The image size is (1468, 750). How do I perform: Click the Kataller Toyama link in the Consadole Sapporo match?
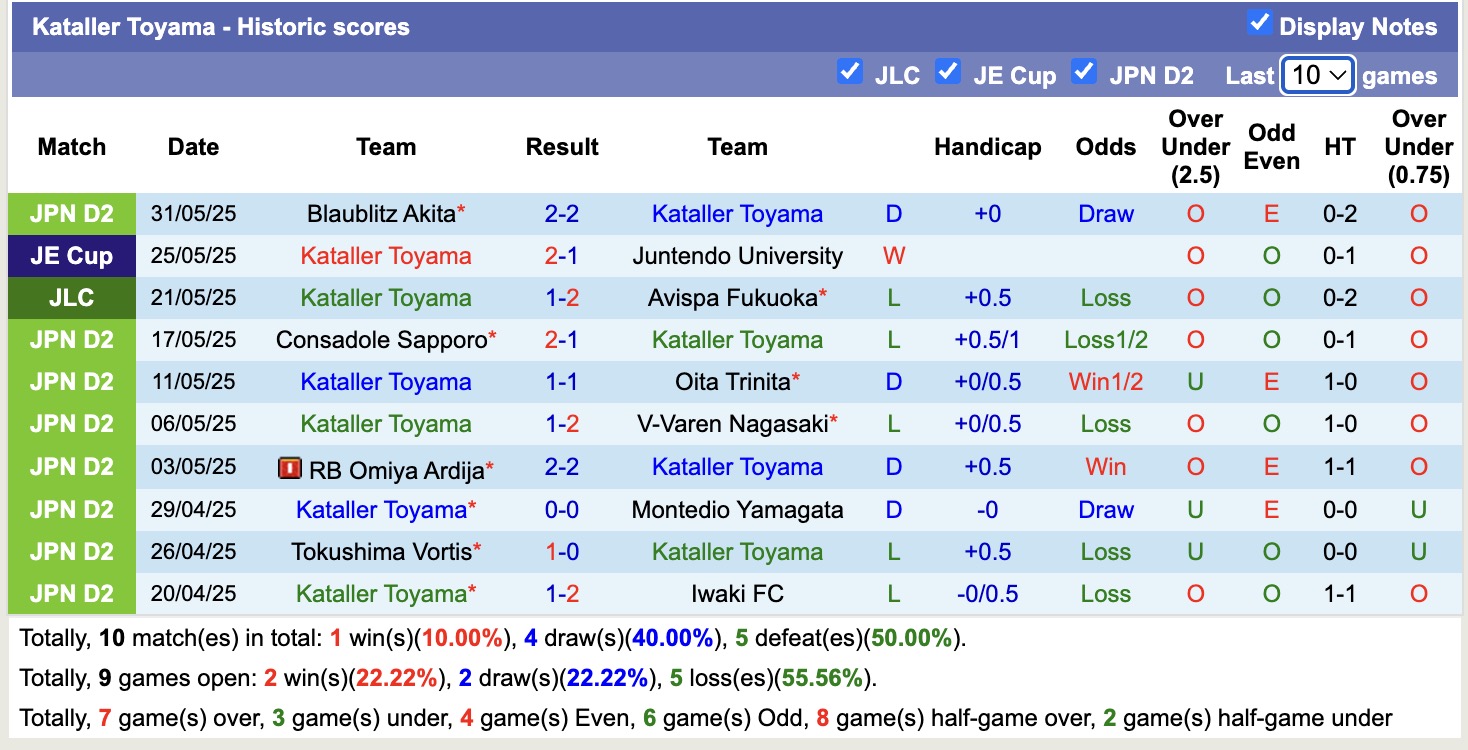tap(737, 339)
